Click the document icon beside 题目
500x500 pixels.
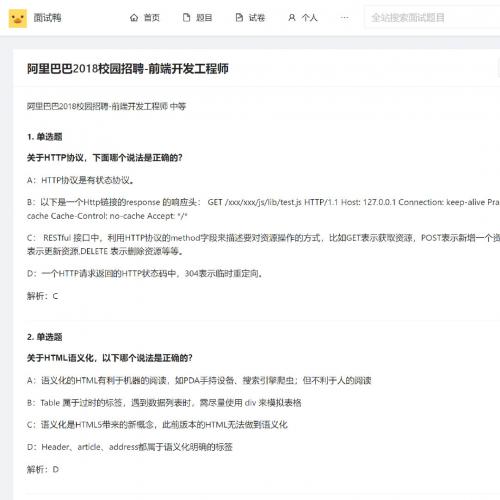[x=187, y=18]
